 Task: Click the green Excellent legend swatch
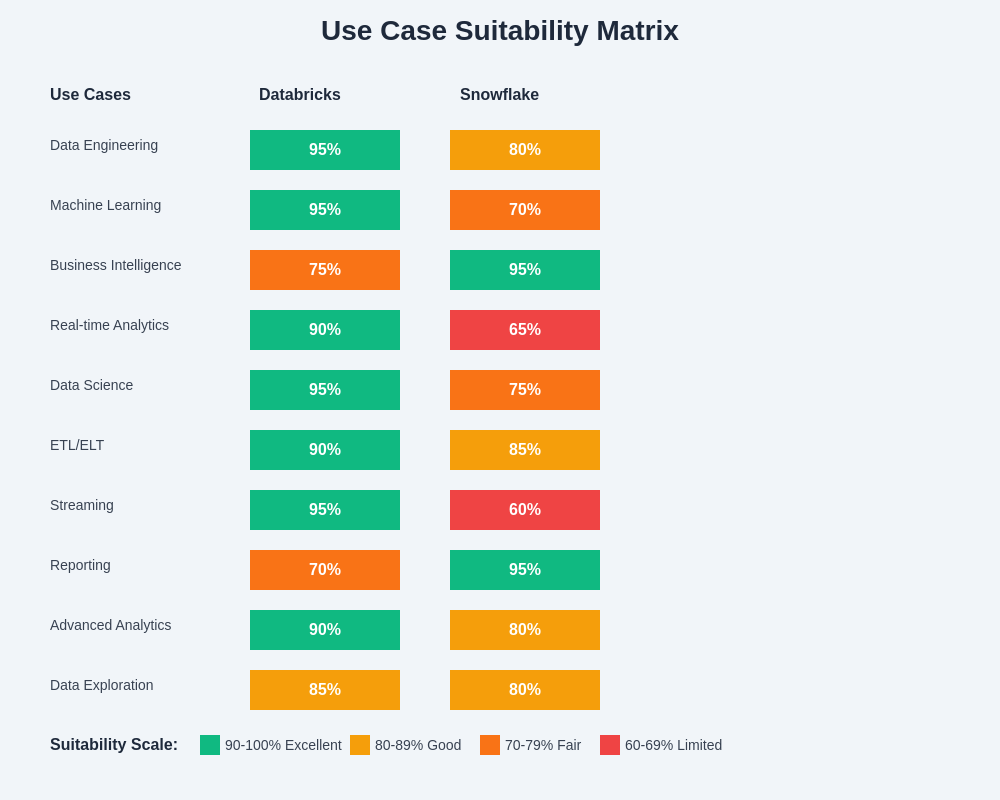point(210,745)
